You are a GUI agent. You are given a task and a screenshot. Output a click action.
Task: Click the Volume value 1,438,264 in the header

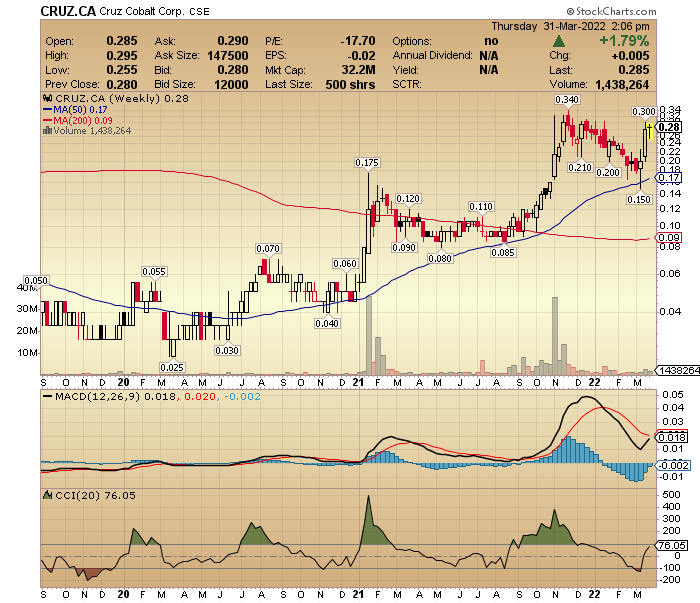[622, 84]
